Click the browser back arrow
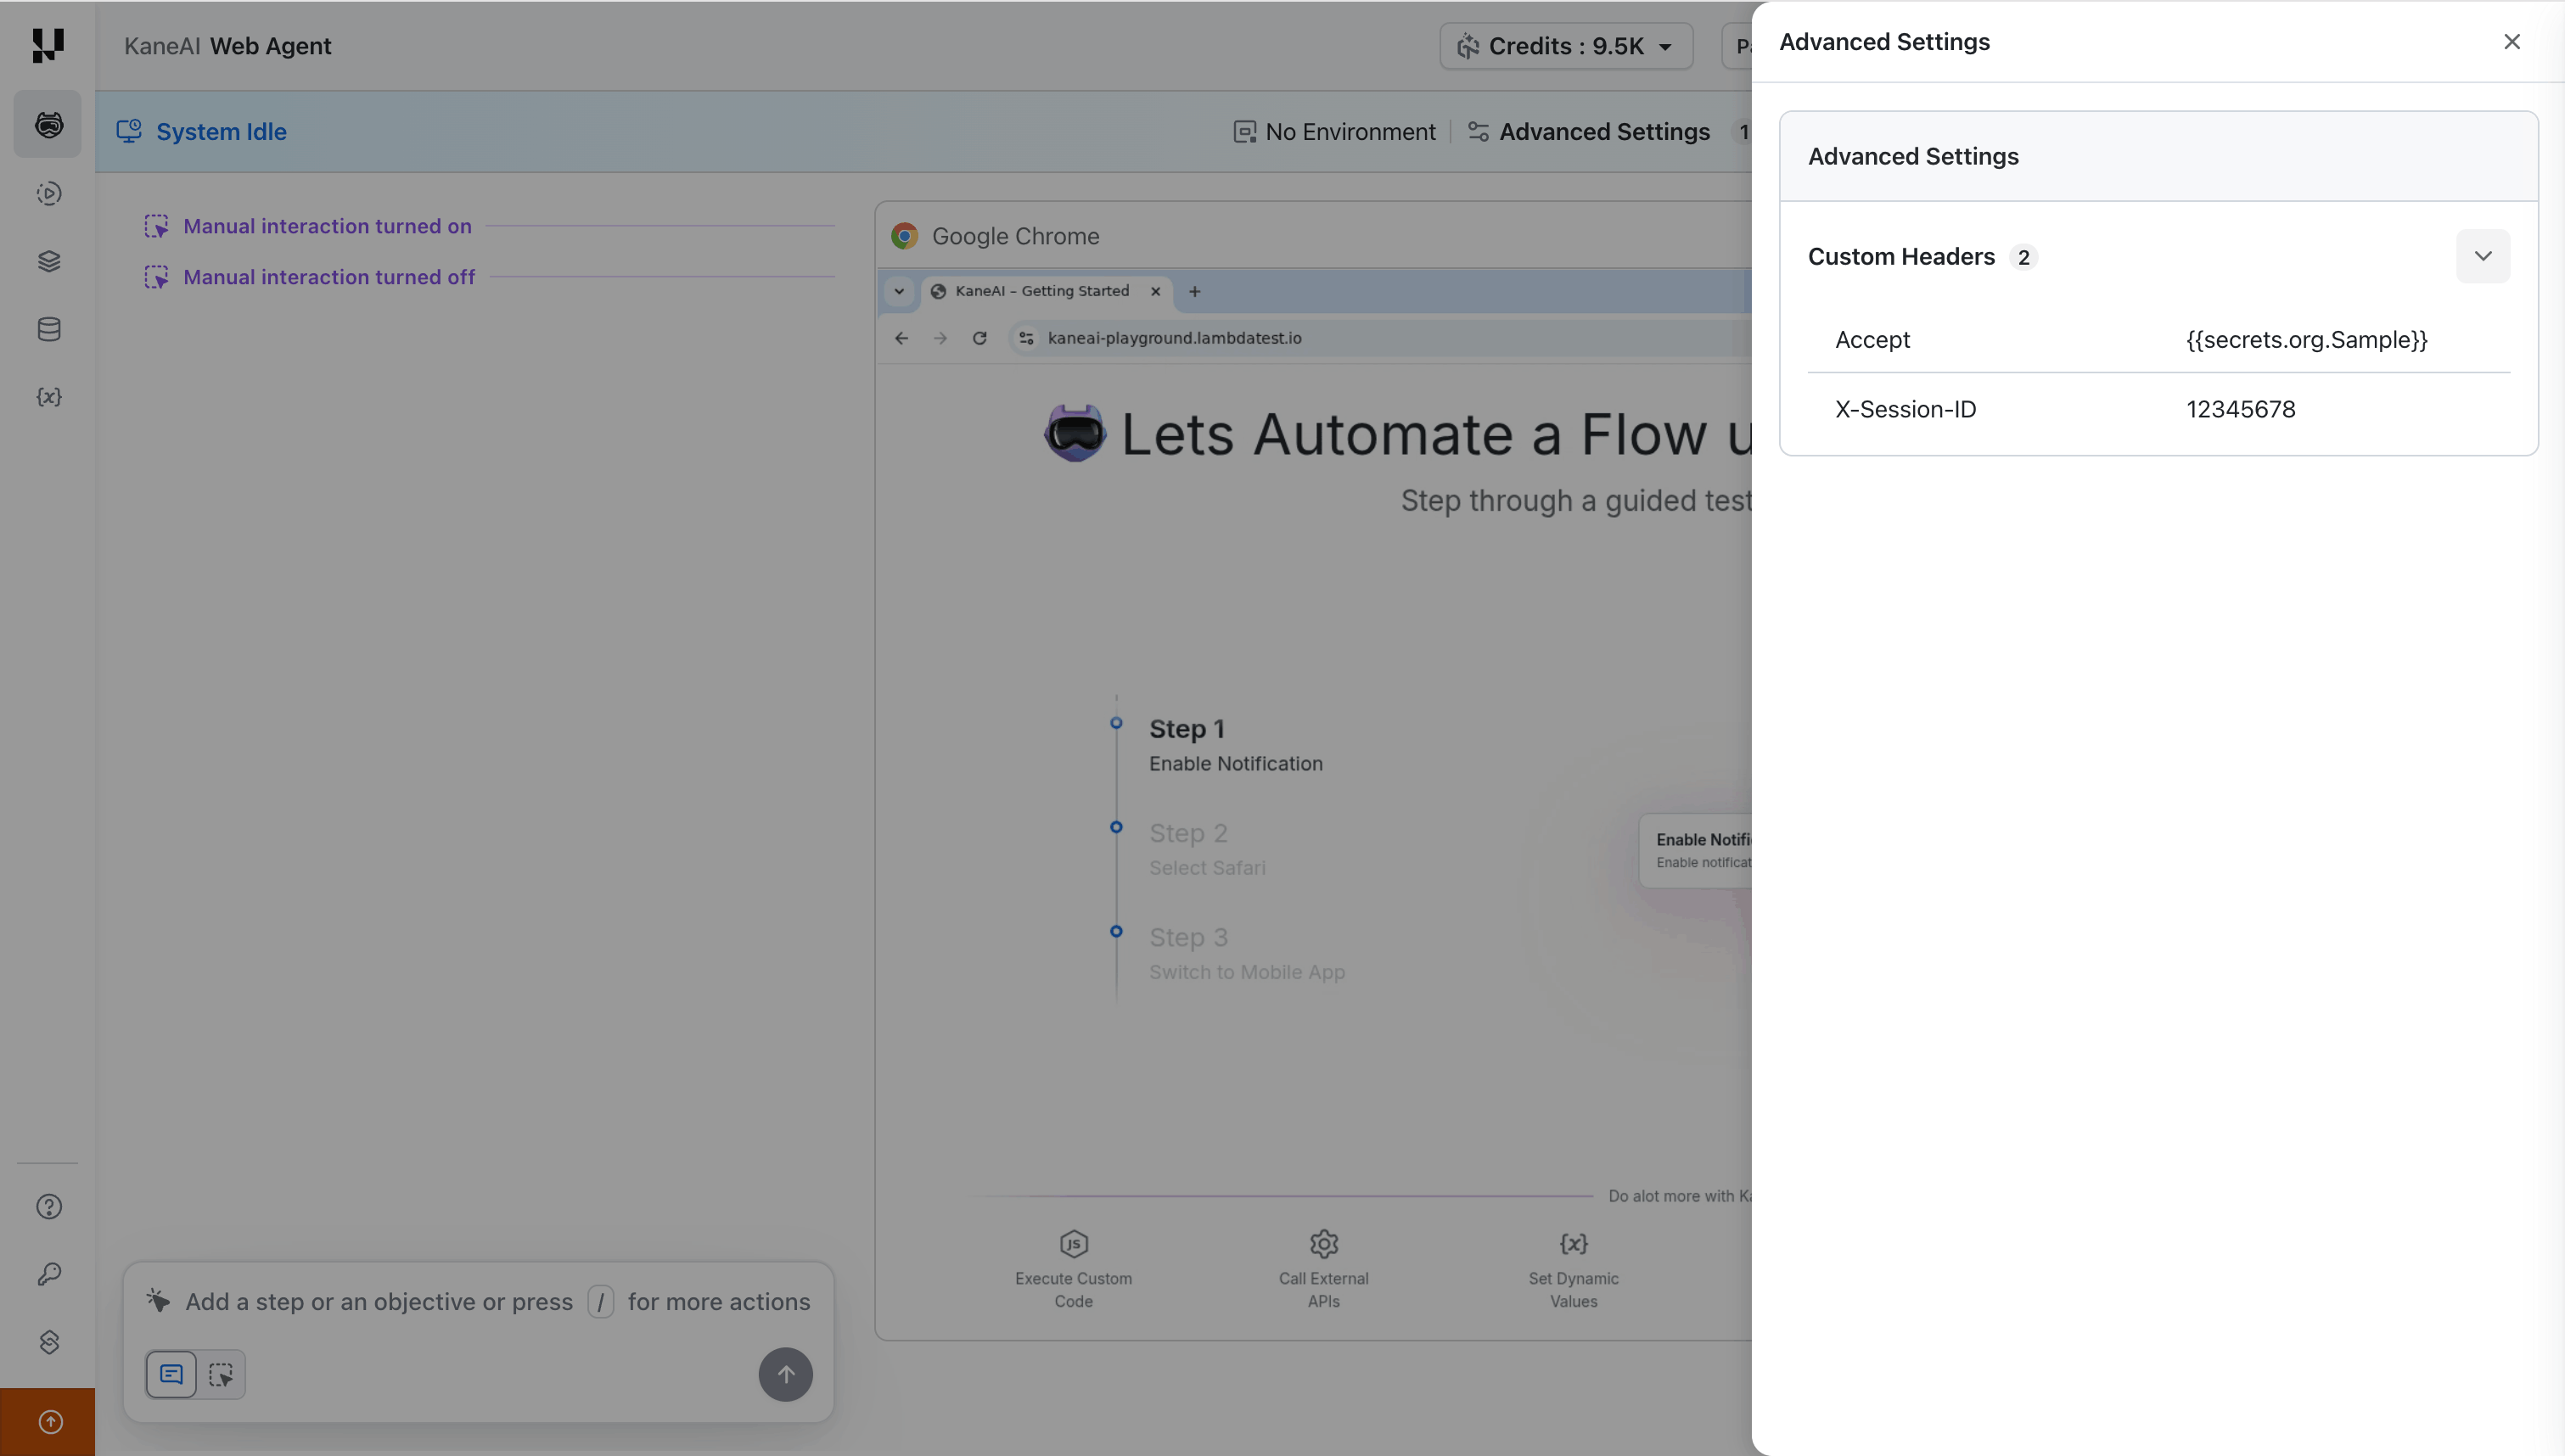The image size is (2565, 1456). pyautogui.click(x=901, y=338)
